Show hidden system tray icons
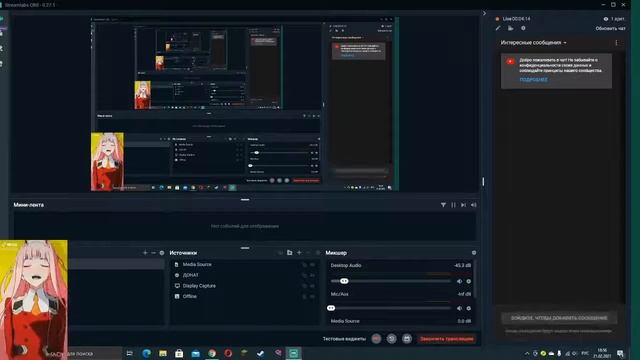 (527, 353)
